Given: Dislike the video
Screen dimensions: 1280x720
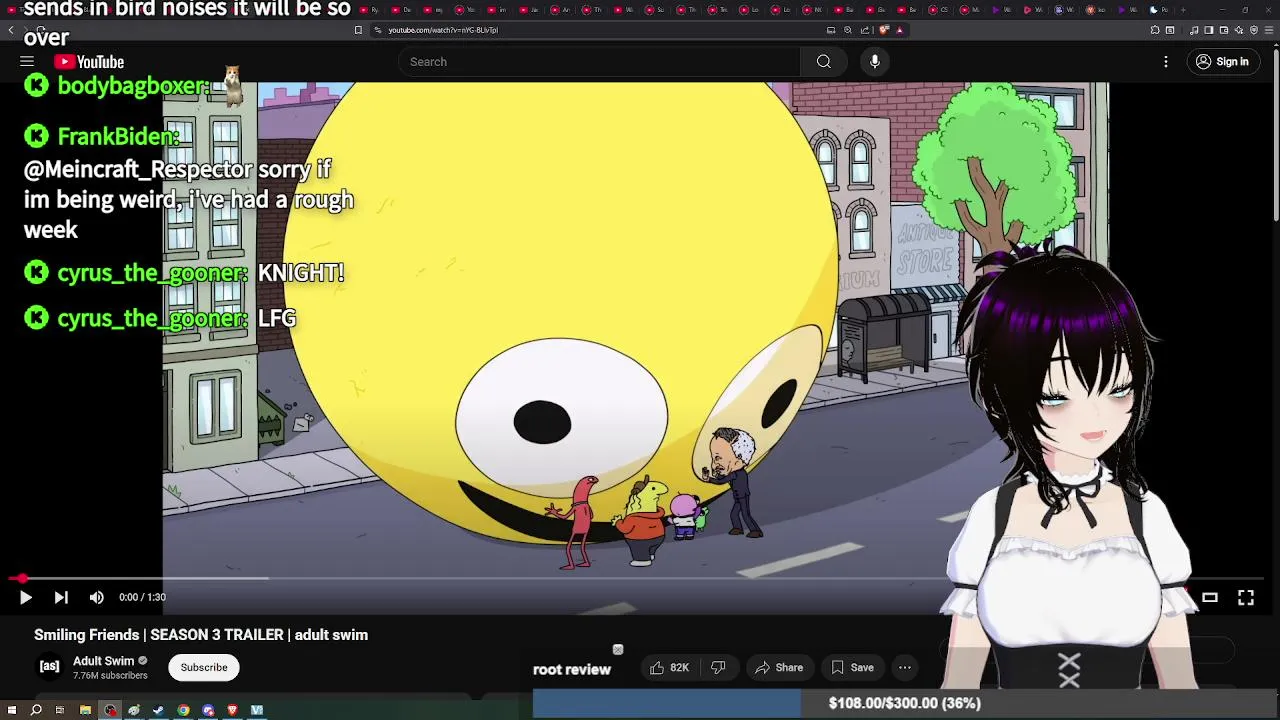Looking at the screenshot, I should point(718,667).
